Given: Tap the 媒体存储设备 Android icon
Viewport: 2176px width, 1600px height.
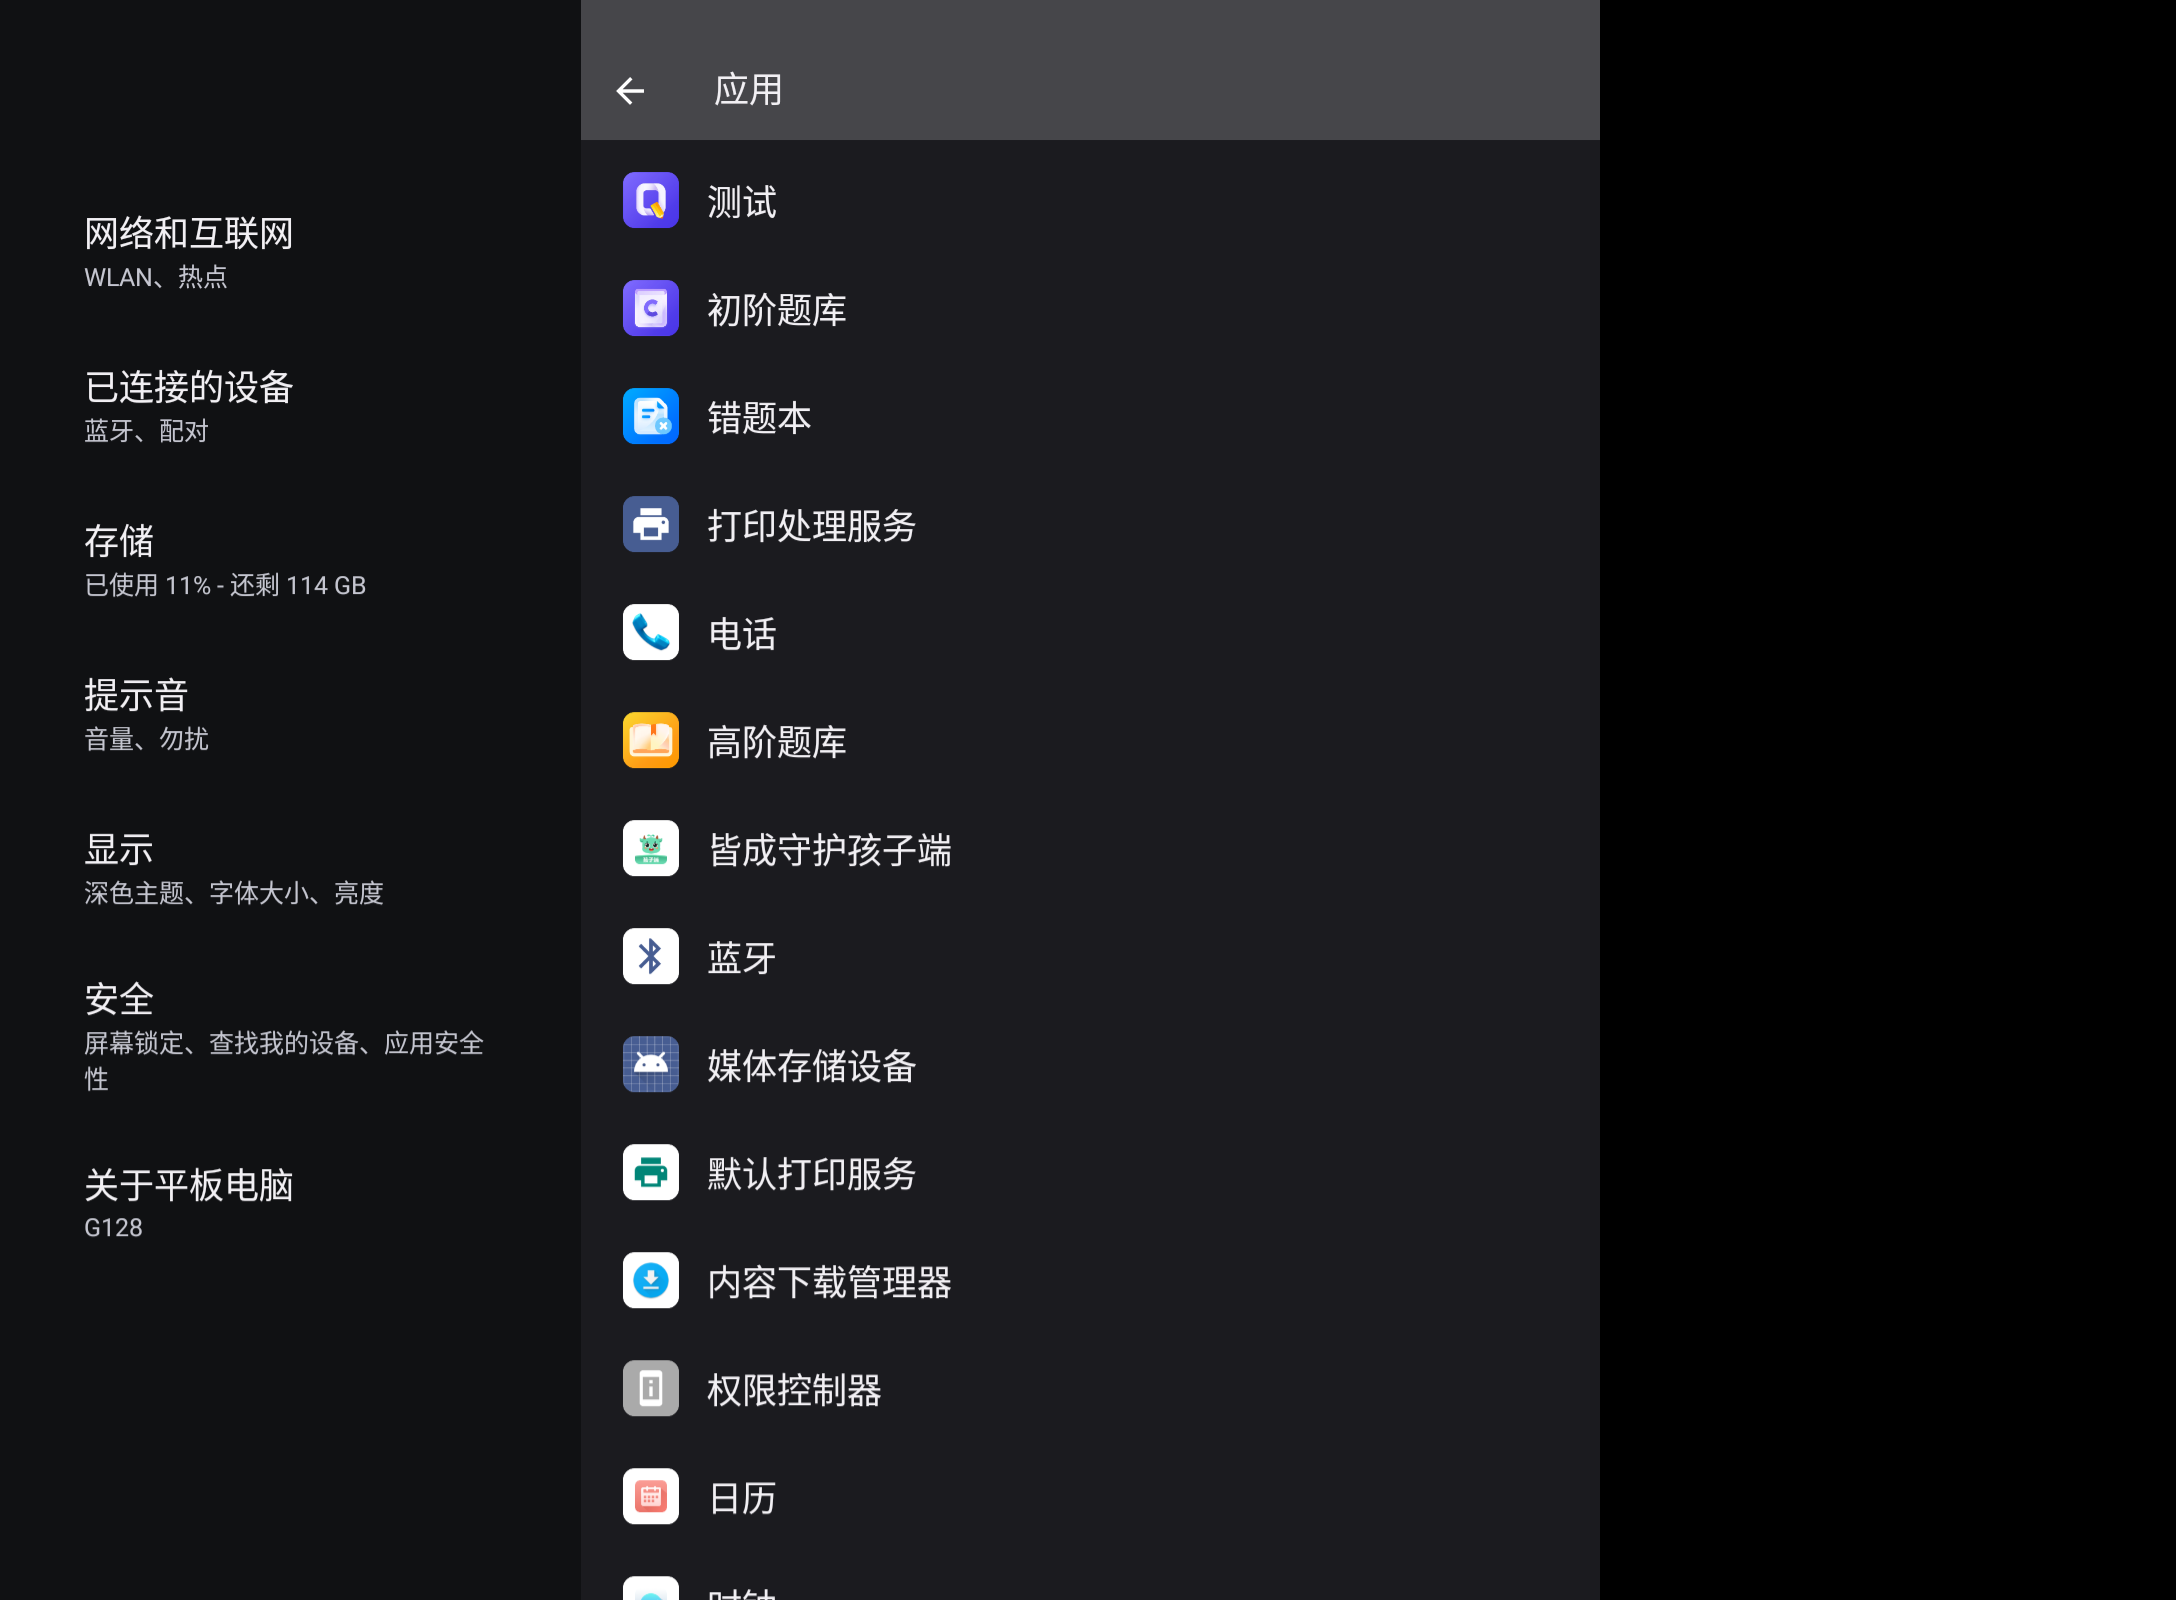Looking at the screenshot, I should (x=651, y=1064).
